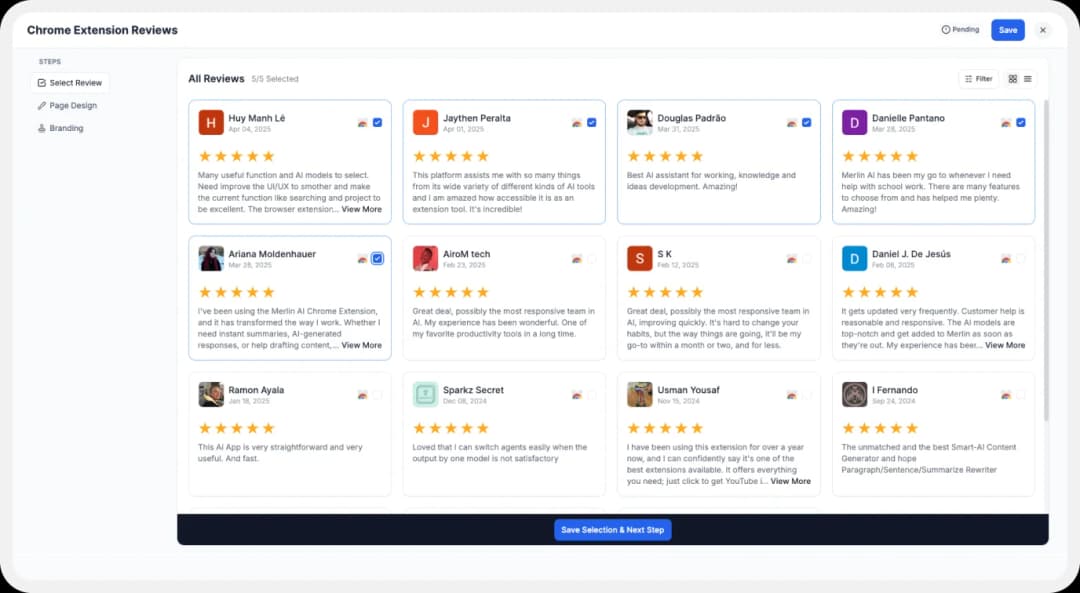Deselect Ariana Moldenhauer's review

377,258
